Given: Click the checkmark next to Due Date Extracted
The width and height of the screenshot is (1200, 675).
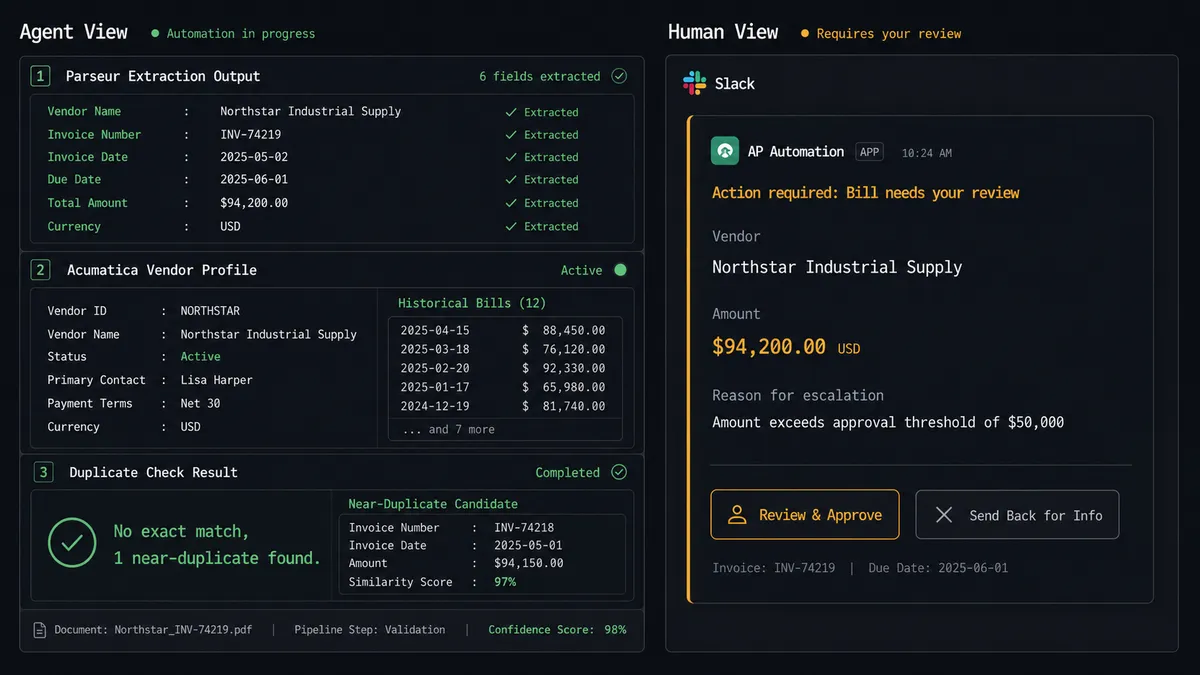Looking at the screenshot, I should tap(511, 180).
